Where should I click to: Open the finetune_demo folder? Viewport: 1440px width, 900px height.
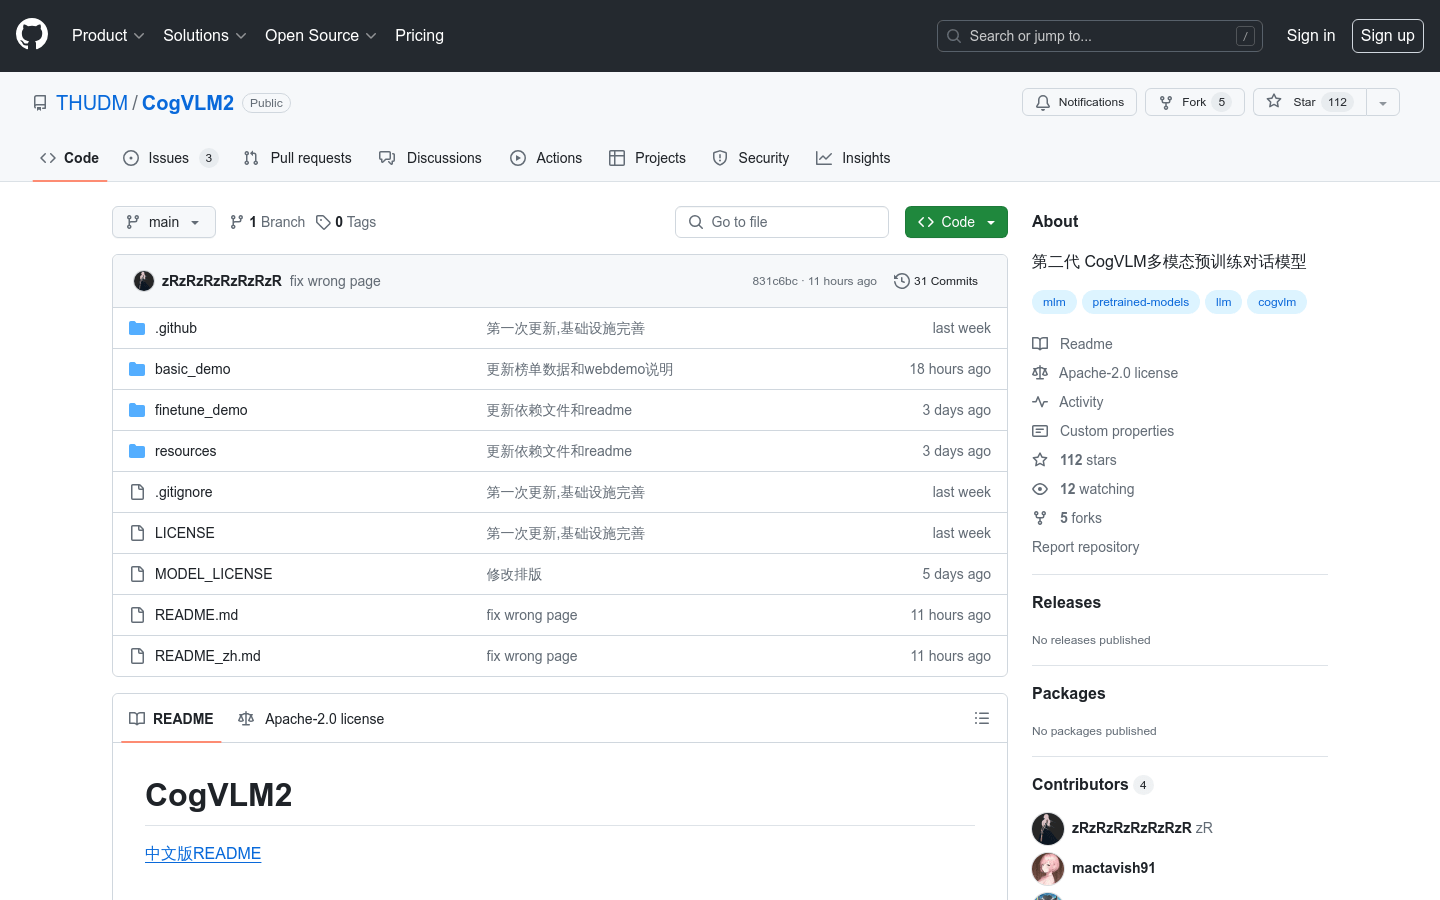pos(201,410)
